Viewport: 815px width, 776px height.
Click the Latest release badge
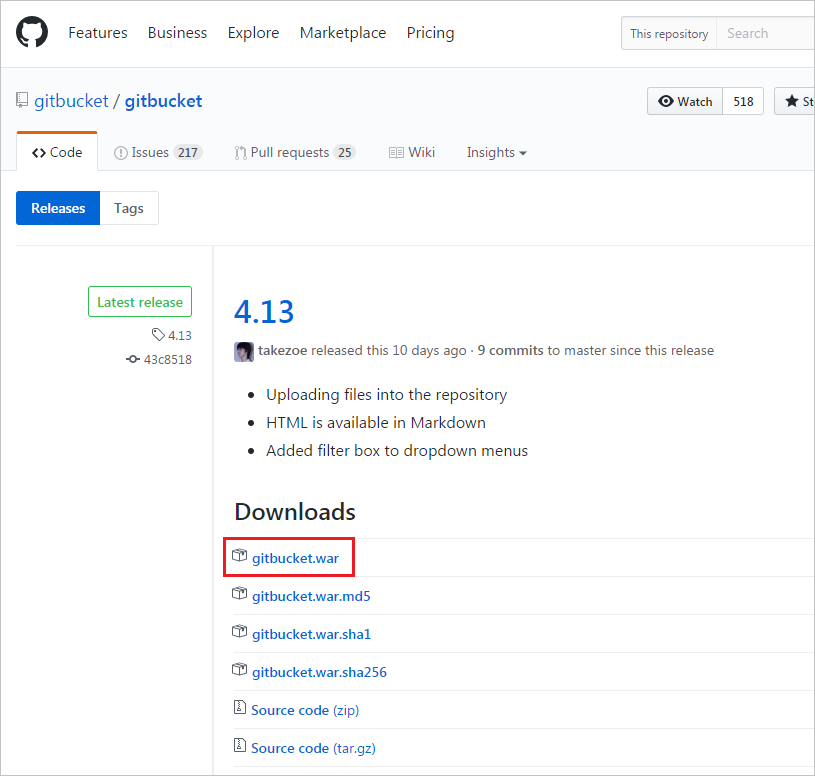(x=140, y=301)
